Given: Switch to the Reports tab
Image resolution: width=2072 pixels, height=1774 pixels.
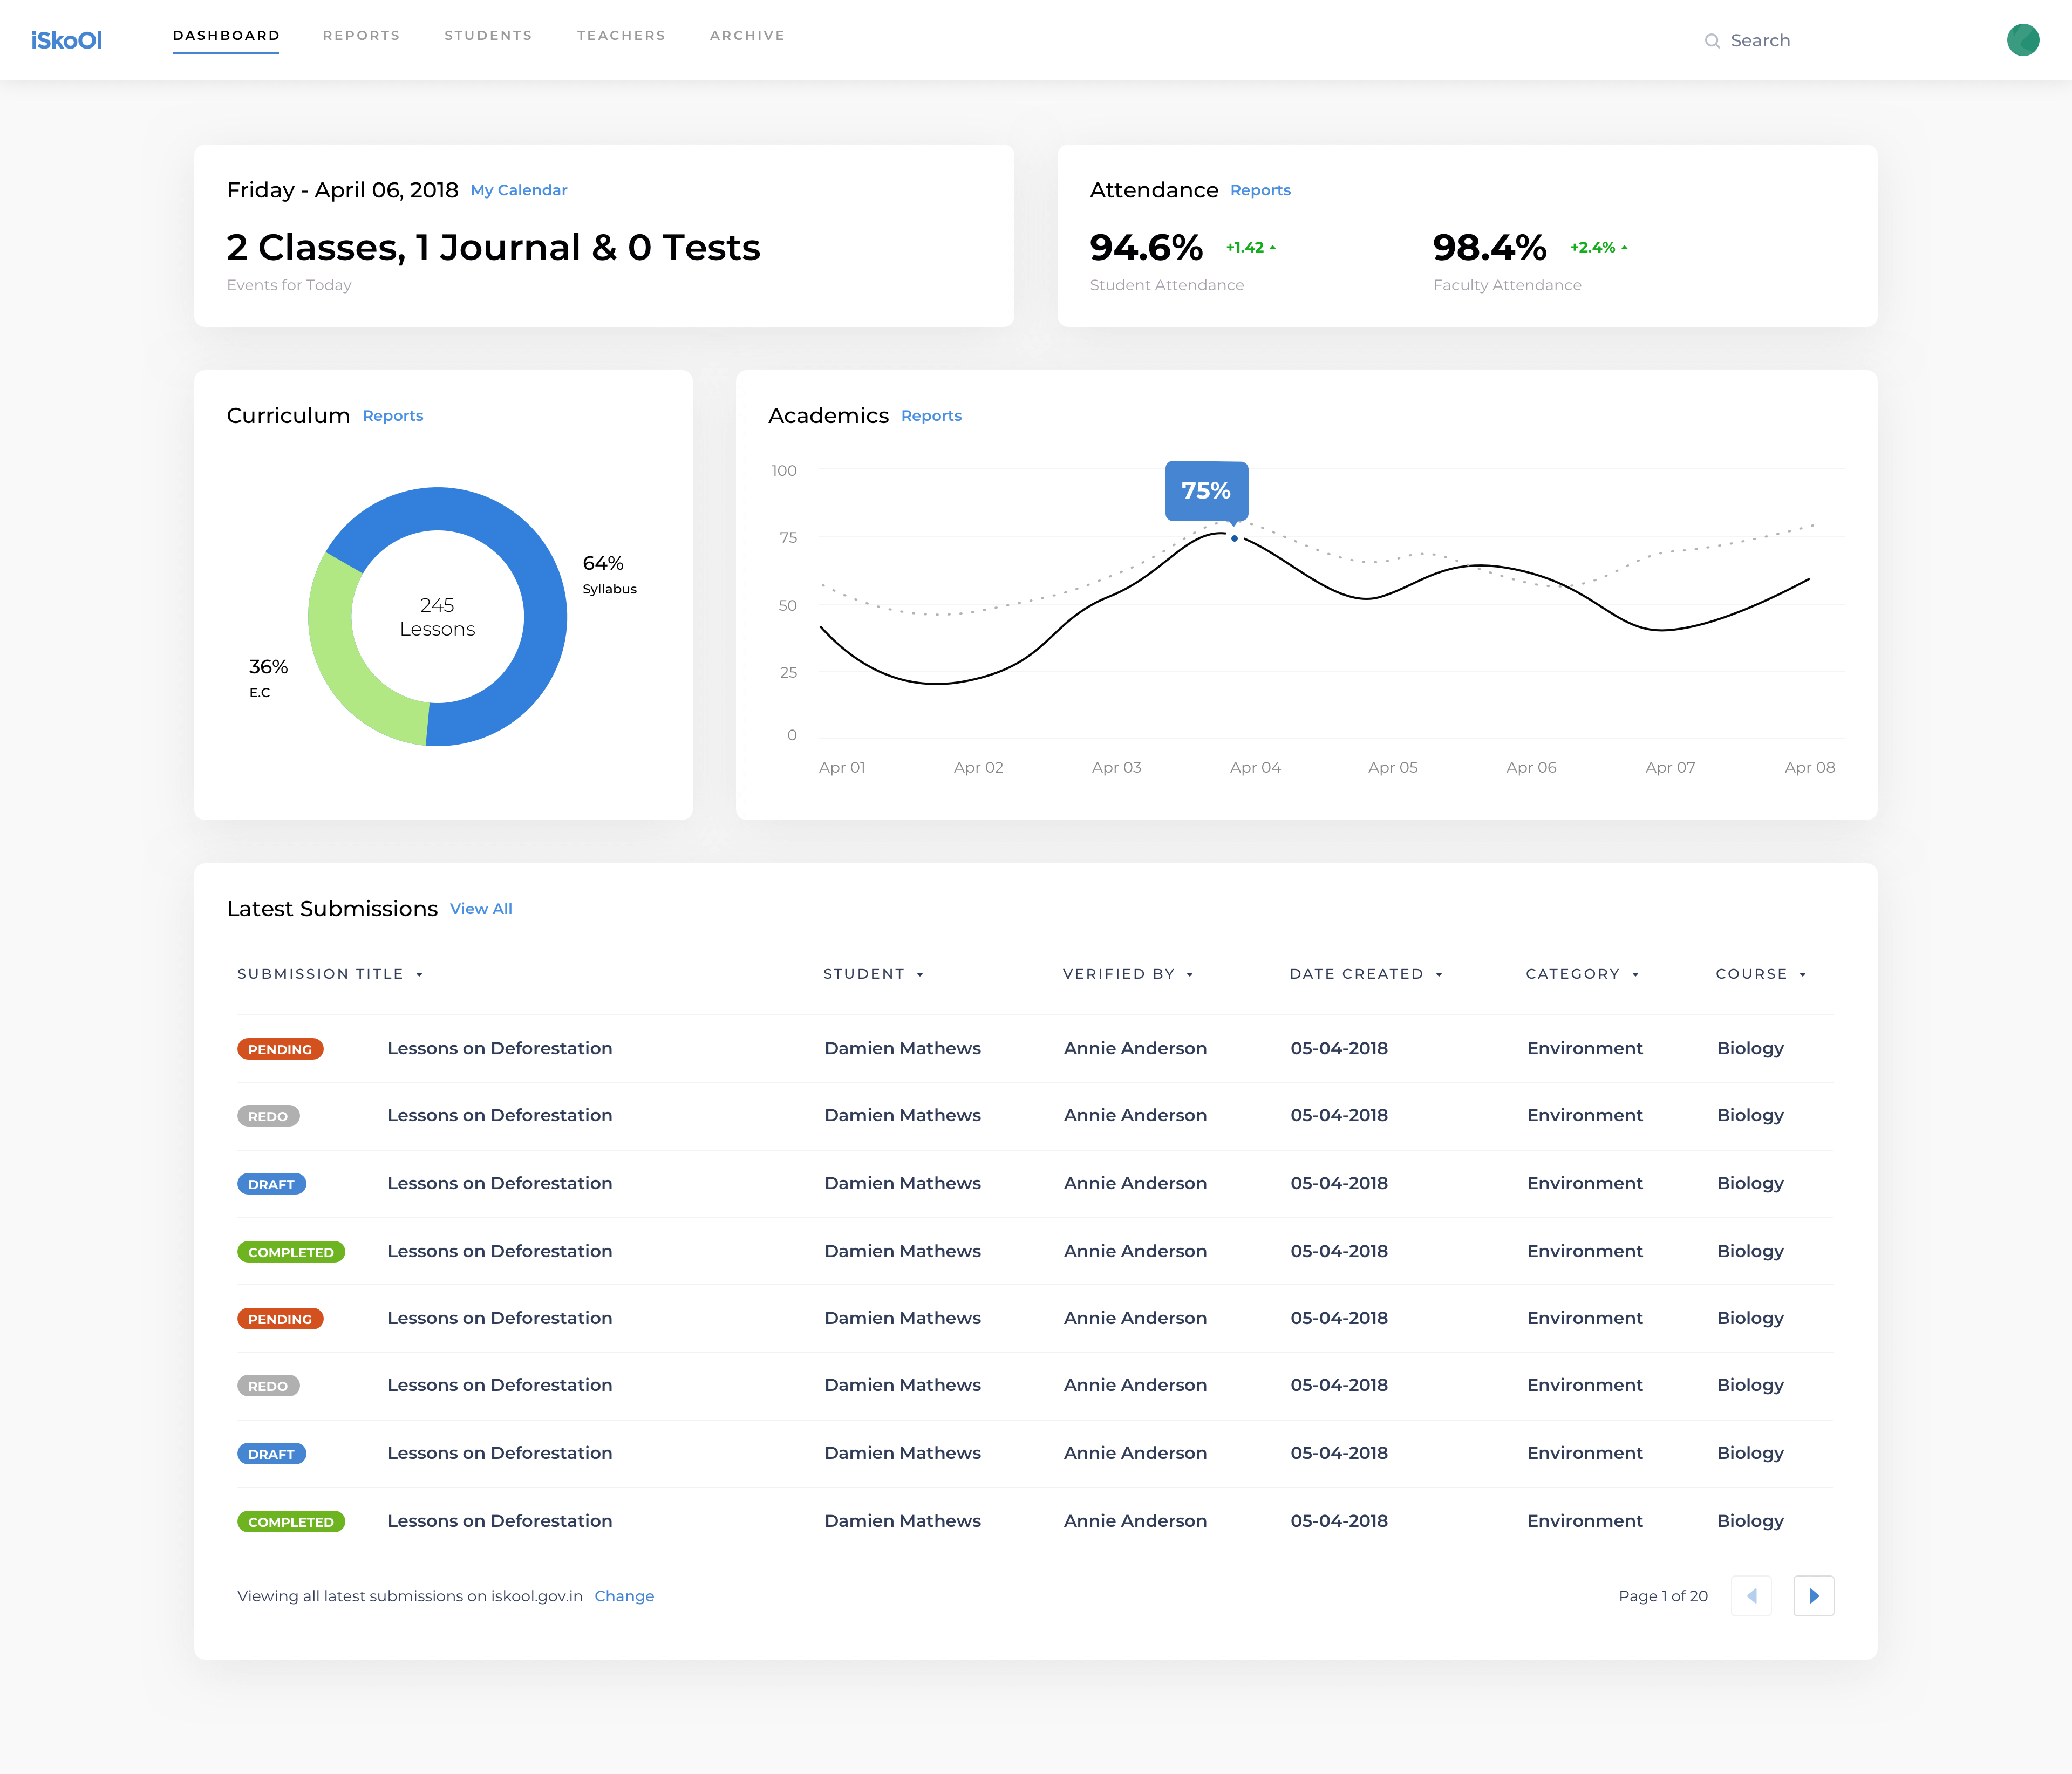Looking at the screenshot, I should [361, 35].
